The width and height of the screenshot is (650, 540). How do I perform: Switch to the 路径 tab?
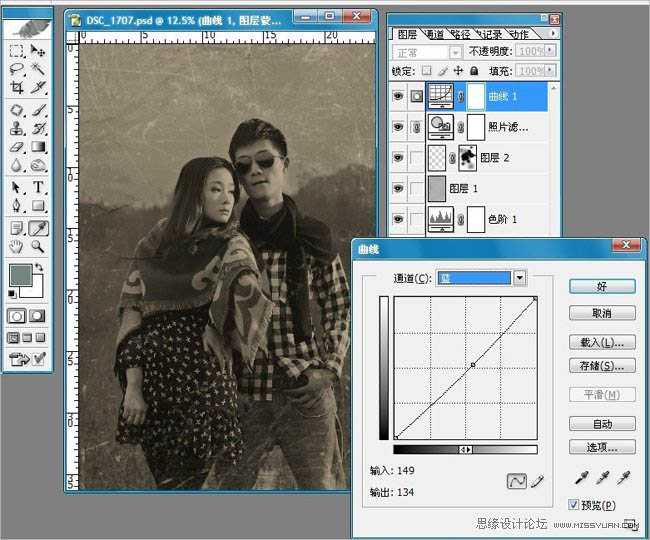tap(461, 34)
